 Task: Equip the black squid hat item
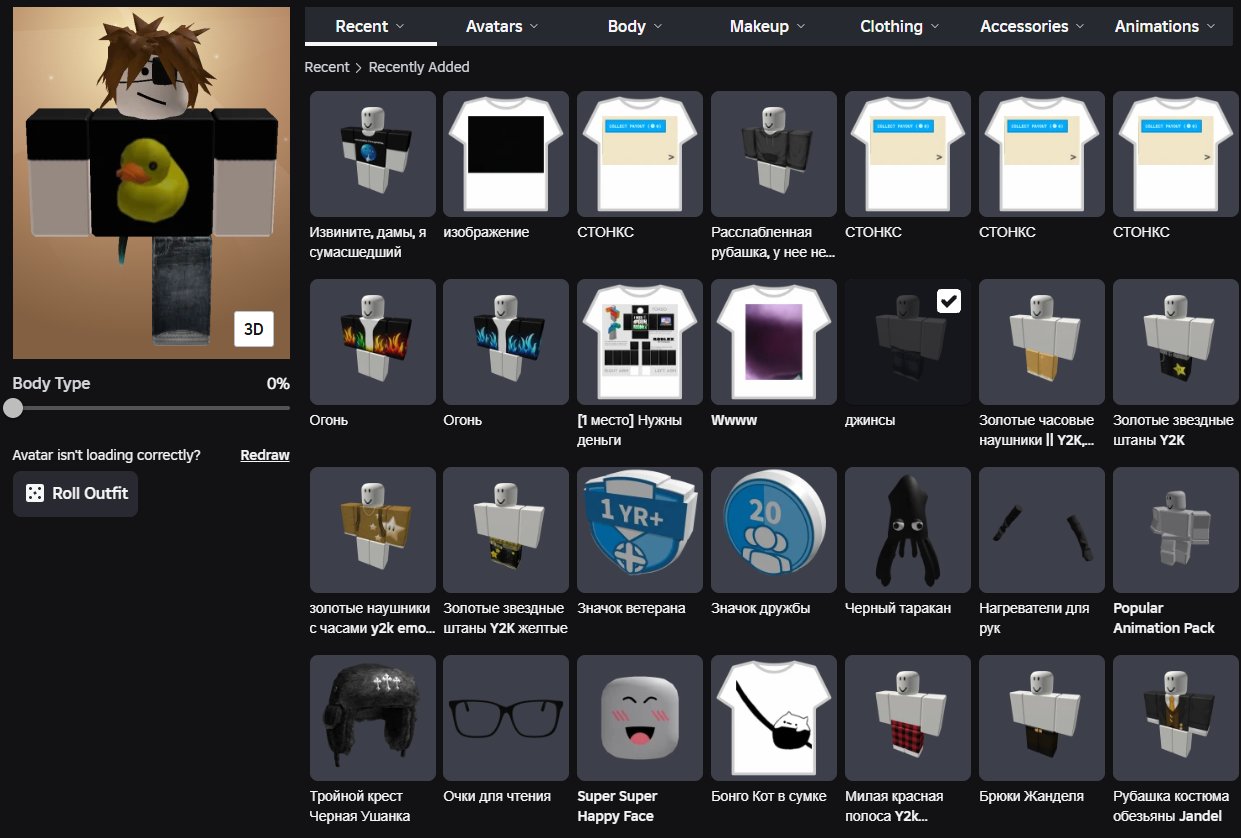tap(908, 530)
